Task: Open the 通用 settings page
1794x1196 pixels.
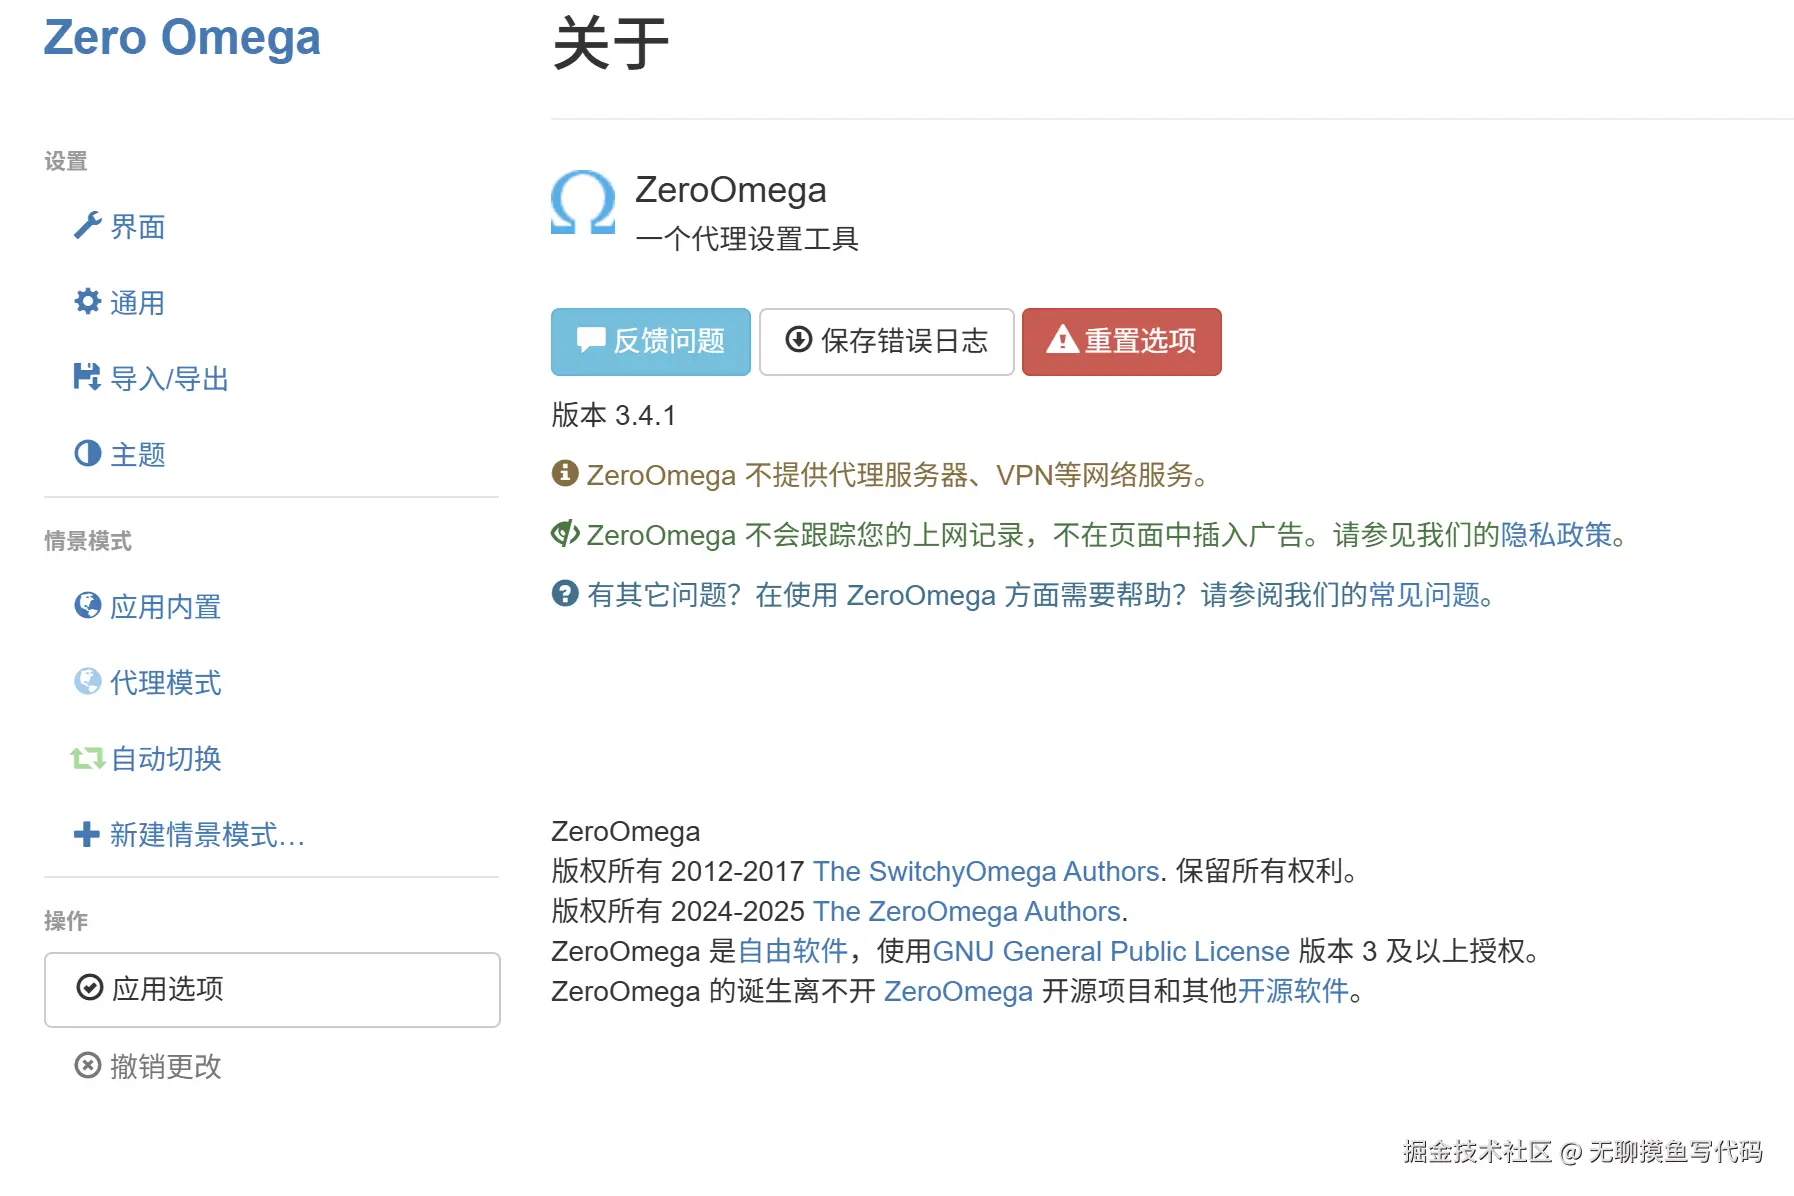Action: [x=137, y=303]
